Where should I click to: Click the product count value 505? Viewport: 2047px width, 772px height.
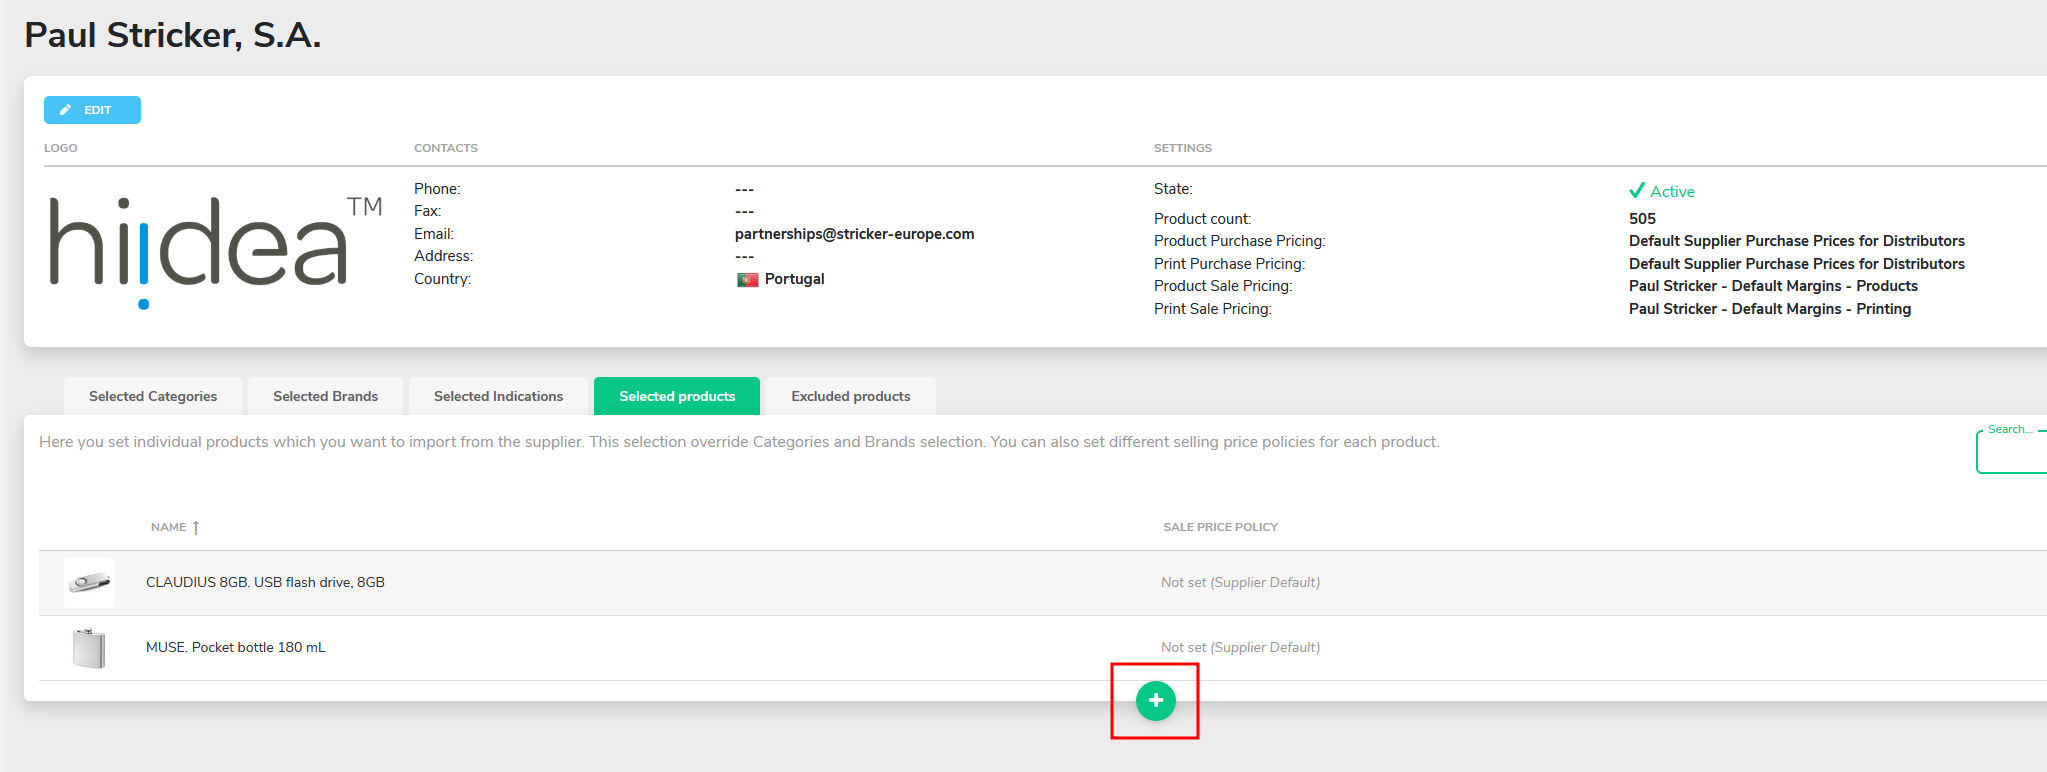(x=1642, y=218)
